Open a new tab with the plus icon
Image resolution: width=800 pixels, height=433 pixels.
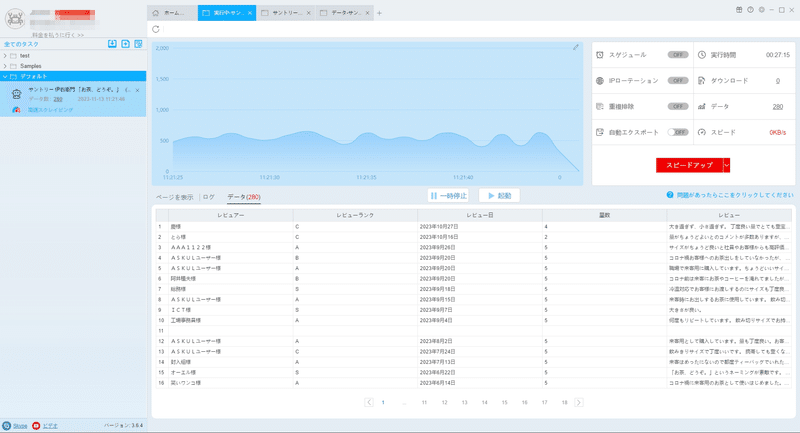[379, 13]
